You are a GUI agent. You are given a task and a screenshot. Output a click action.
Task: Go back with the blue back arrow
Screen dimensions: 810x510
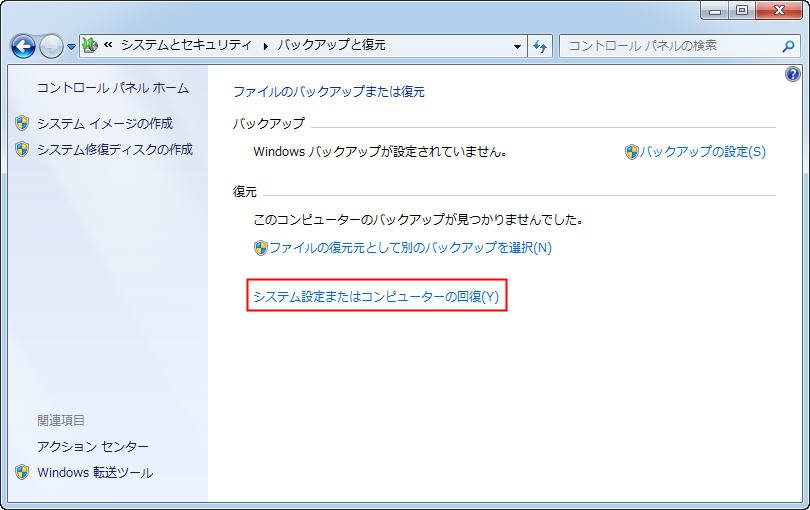pyautogui.click(x=23, y=47)
